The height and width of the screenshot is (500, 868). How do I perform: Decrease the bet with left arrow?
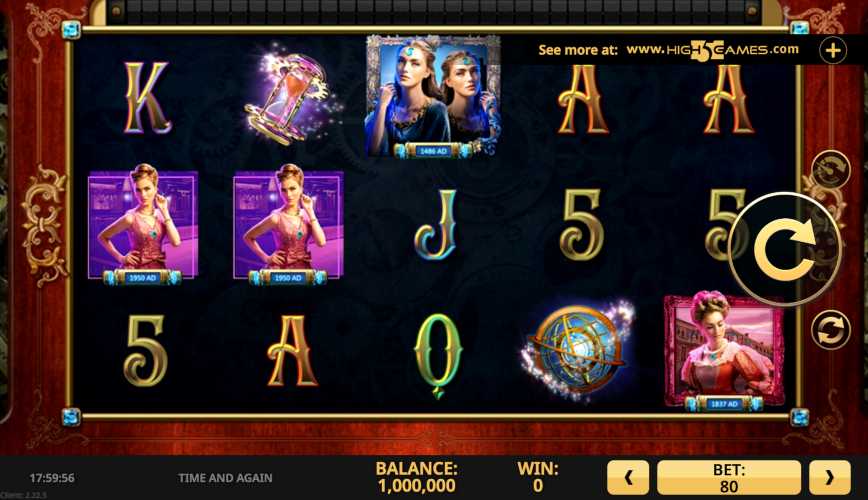coord(628,477)
